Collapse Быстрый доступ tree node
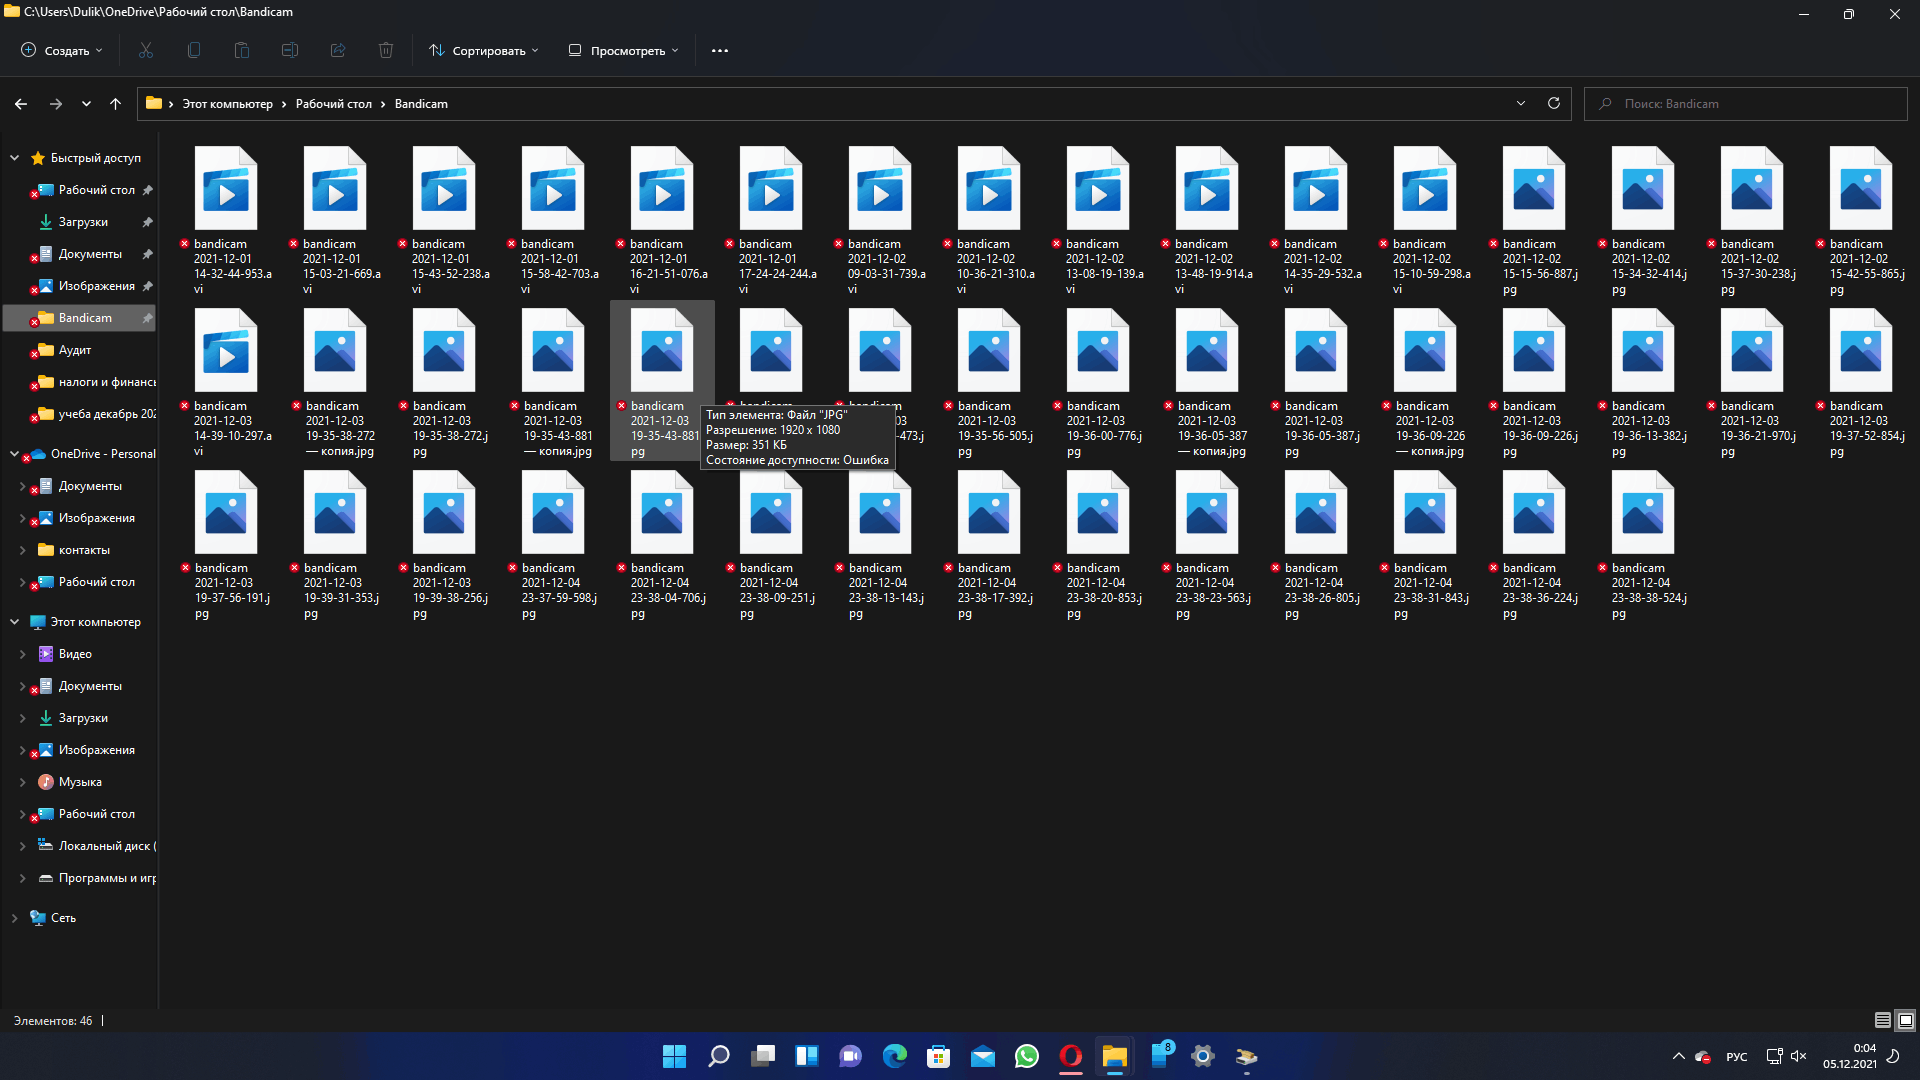This screenshot has height=1080, width=1920. point(14,158)
